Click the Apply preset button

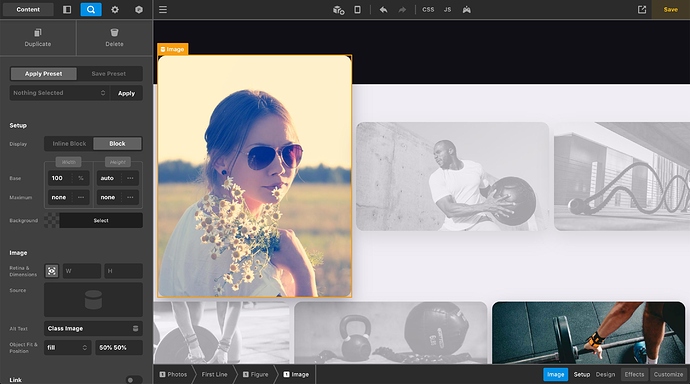click(x=126, y=93)
